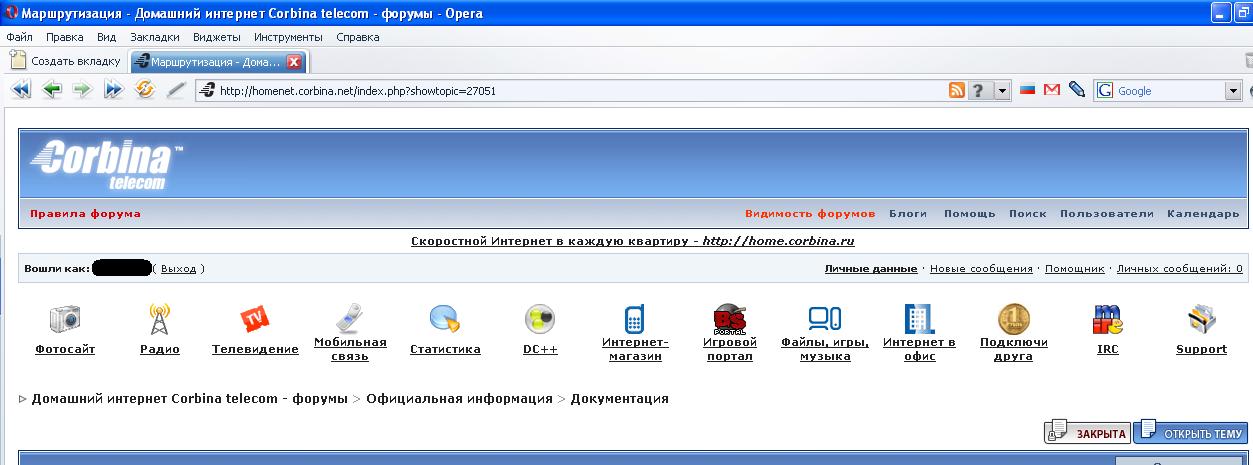Click the Радио antenna icon
The image size is (1253, 465).
coord(160,319)
